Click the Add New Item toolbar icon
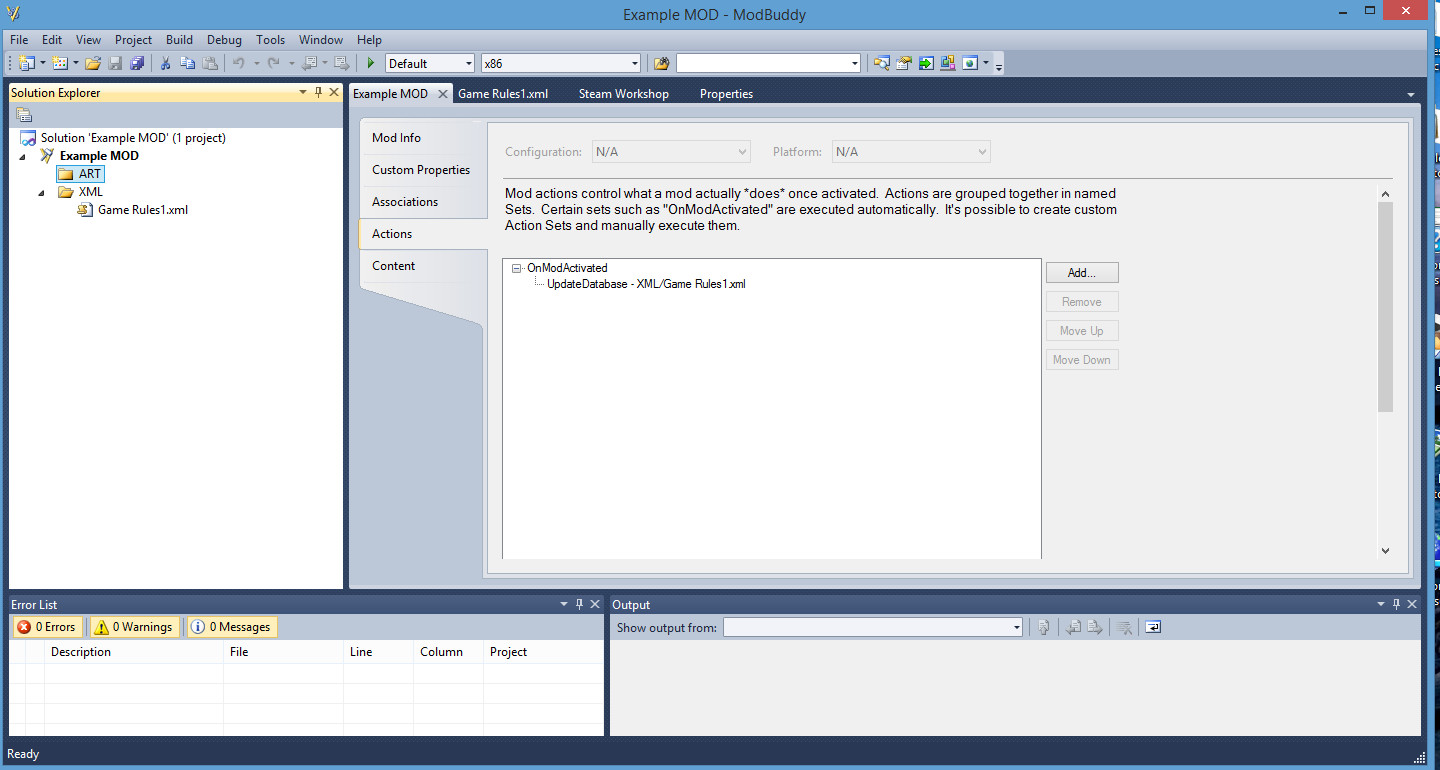 tap(60, 63)
